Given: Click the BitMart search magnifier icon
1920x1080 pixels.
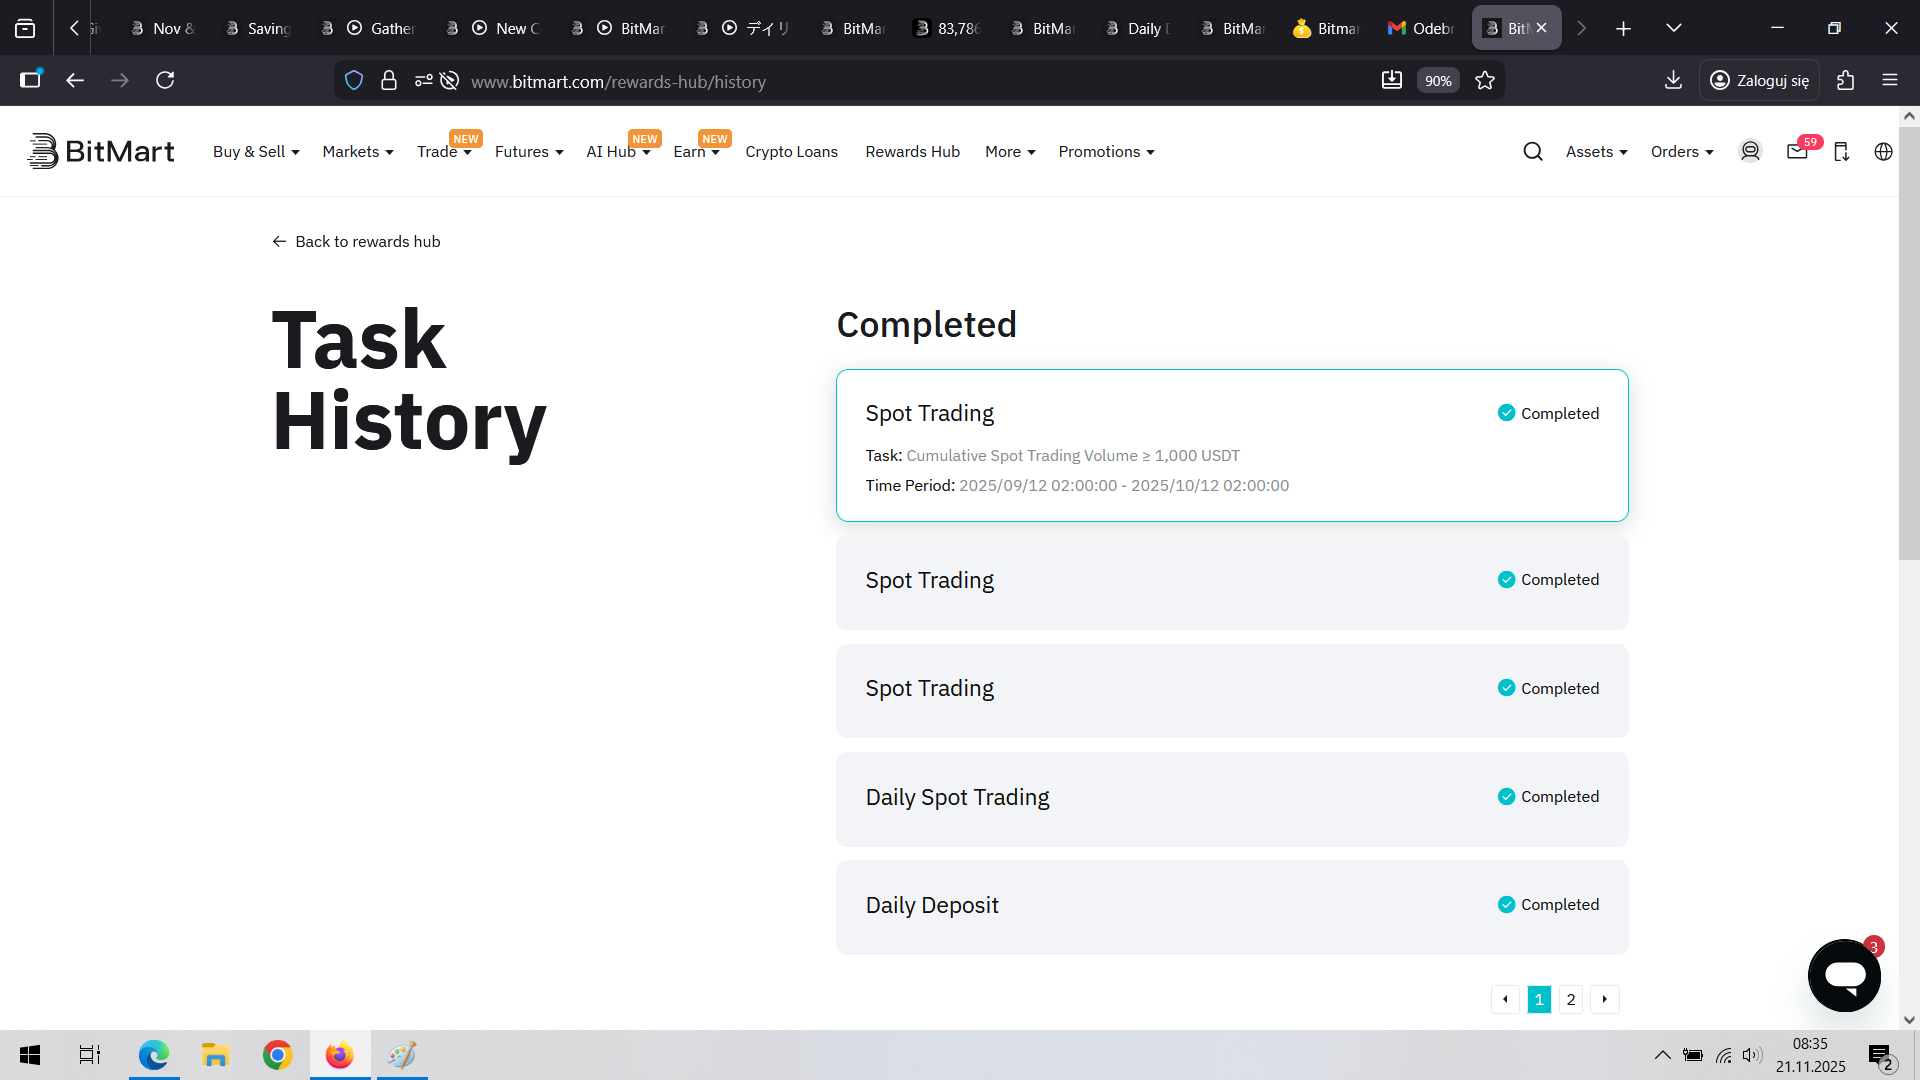Looking at the screenshot, I should [1533, 152].
